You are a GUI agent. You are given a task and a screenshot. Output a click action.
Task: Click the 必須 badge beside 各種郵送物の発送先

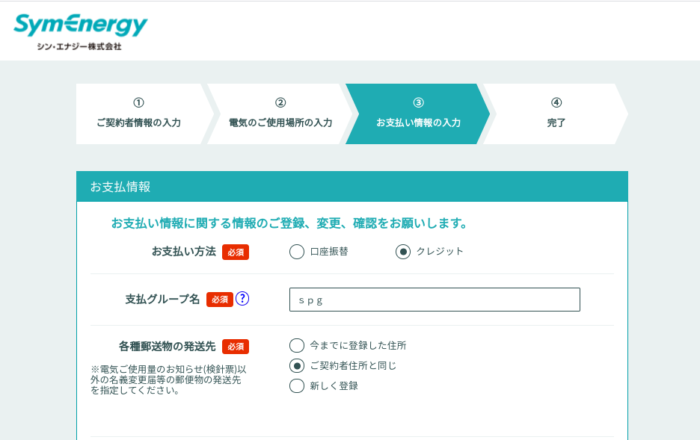(x=236, y=347)
